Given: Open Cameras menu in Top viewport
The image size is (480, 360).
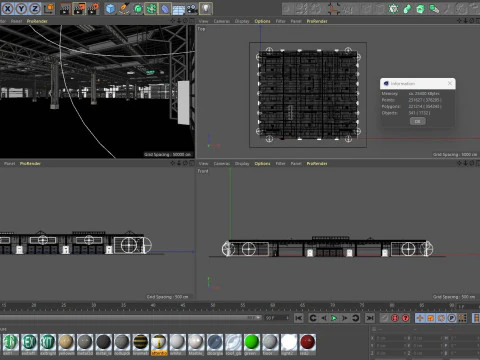Looking at the screenshot, I should coord(222,21).
